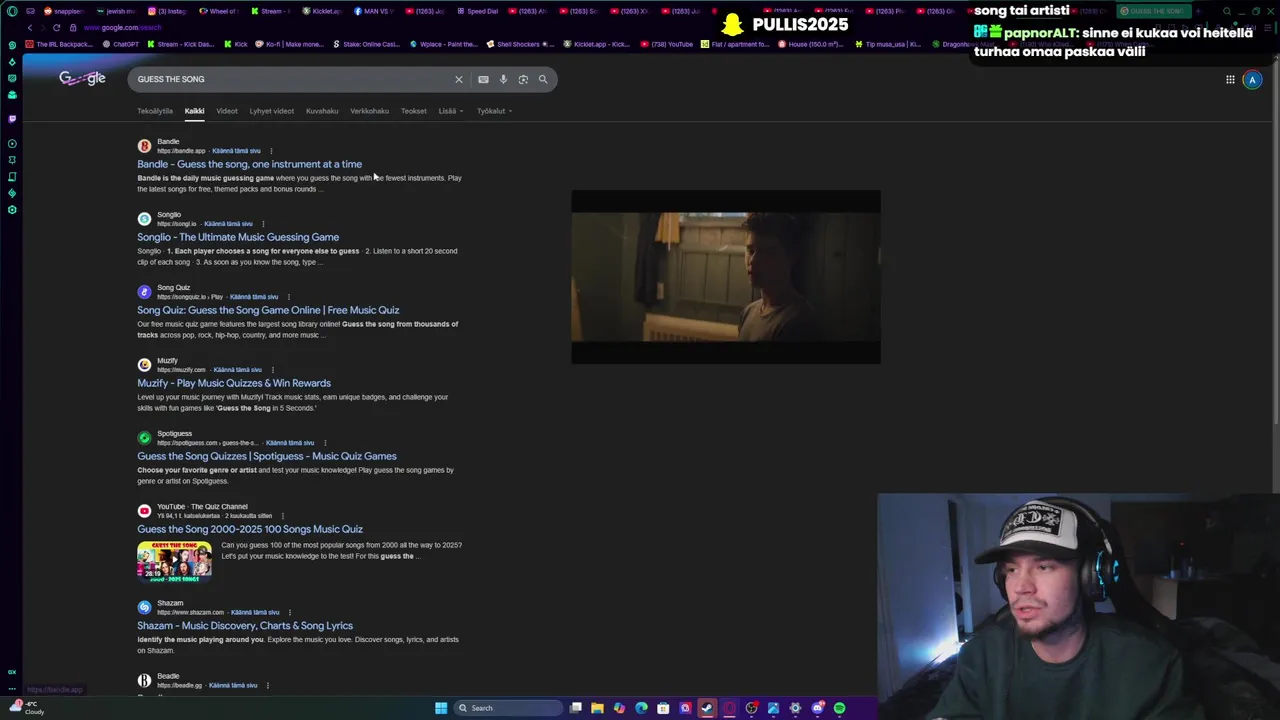Open options menu for Shazam result
Screen dimensions: 1280x720
coord(290,612)
